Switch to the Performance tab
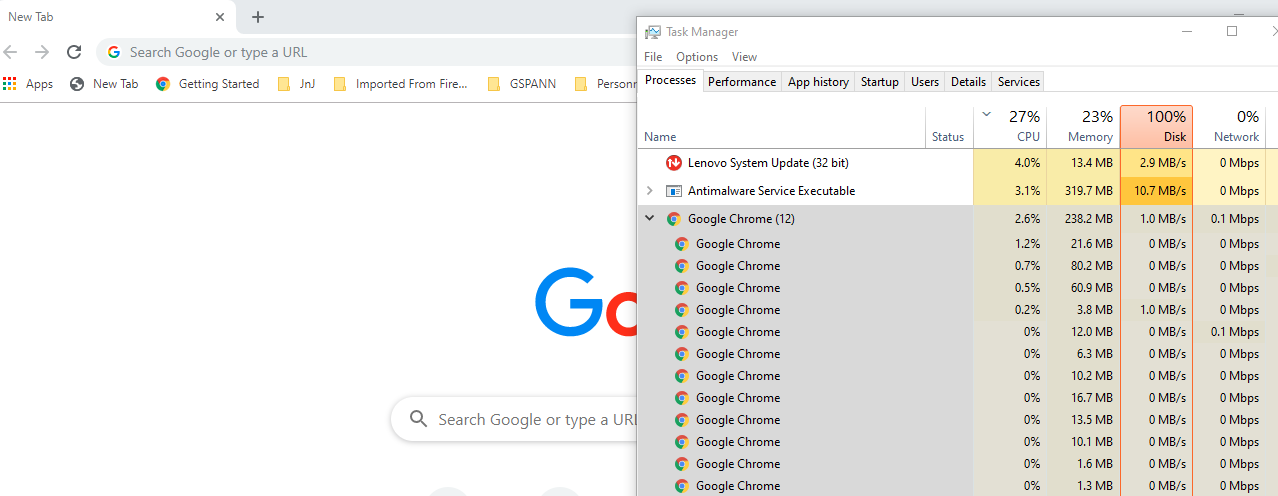Screen dimensions: 1278x496 point(742,82)
